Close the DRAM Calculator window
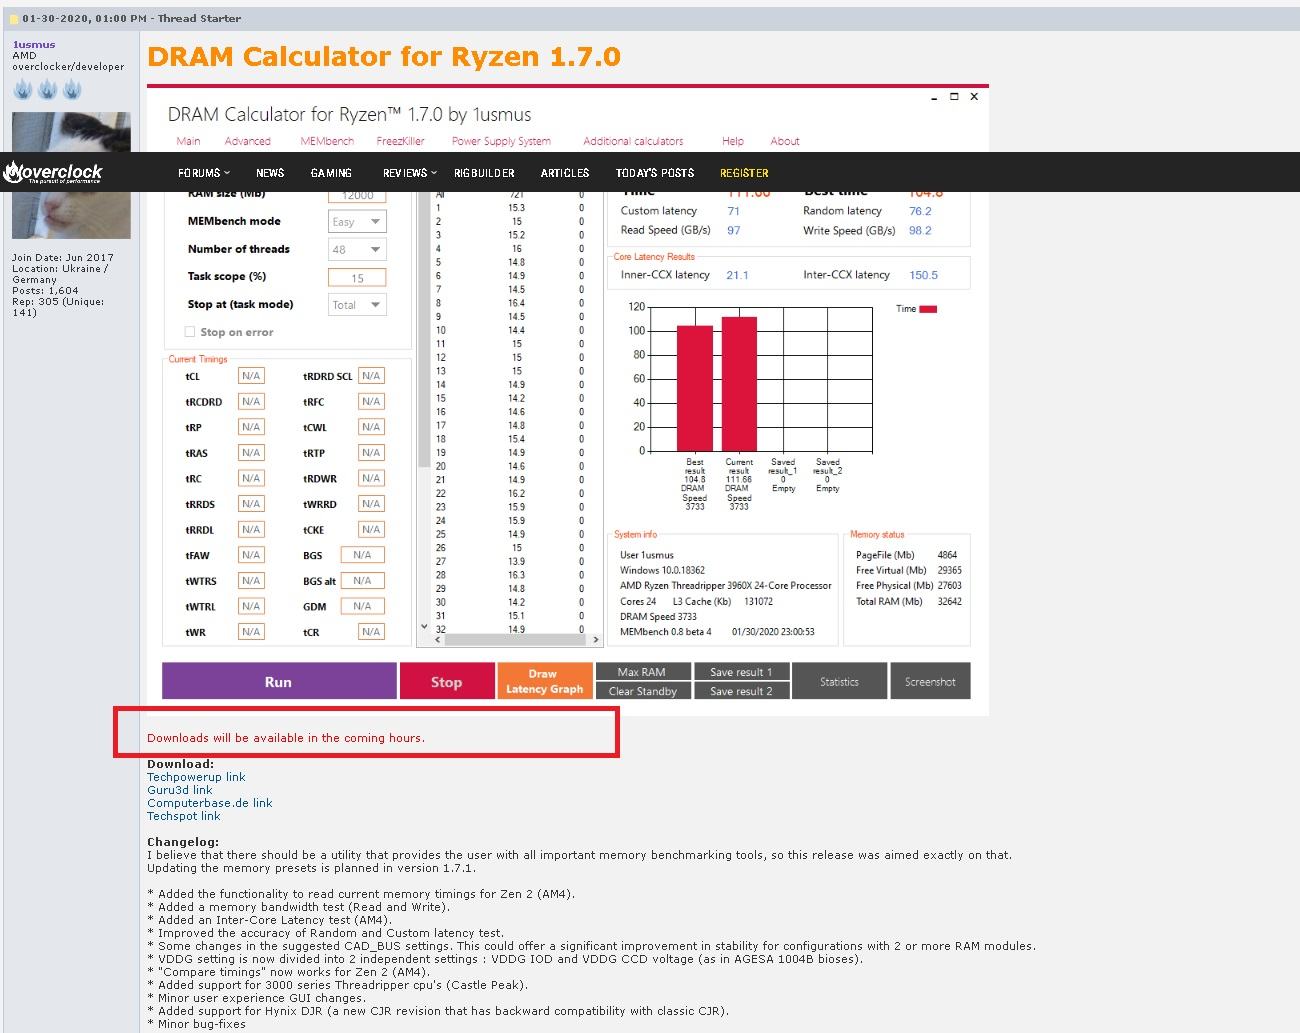 (x=974, y=97)
